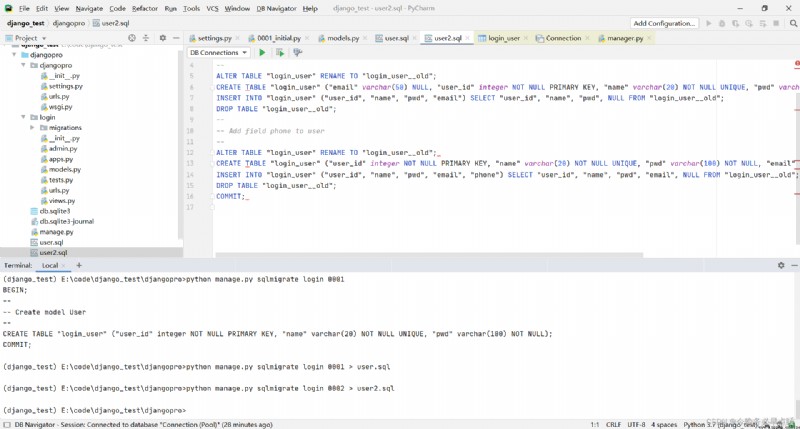800x429 pixels.
Task: Select manage.py in project tree
Action: tap(56, 232)
